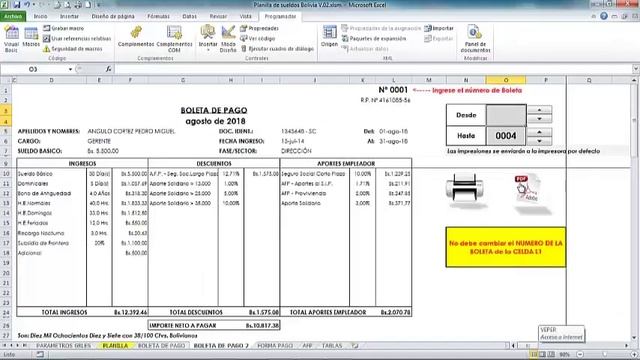
Task: Switch to FORMA PAGO sheet tab
Action: point(275,346)
